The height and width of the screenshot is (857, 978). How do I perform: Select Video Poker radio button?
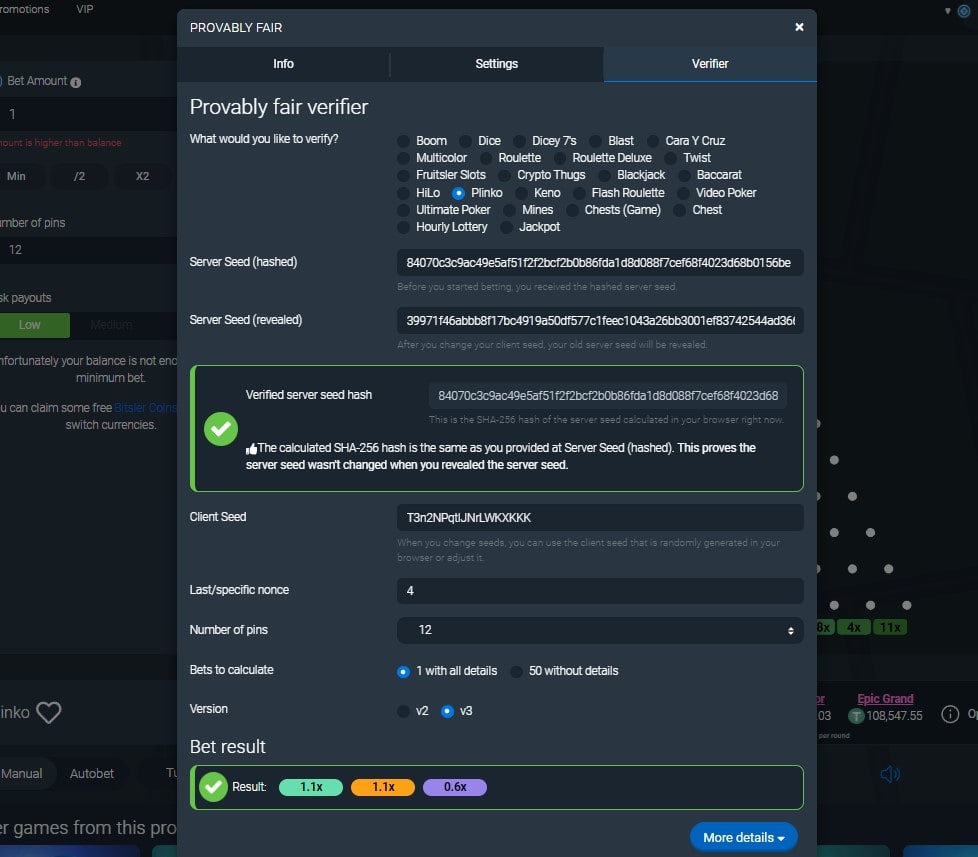[684, 193]
